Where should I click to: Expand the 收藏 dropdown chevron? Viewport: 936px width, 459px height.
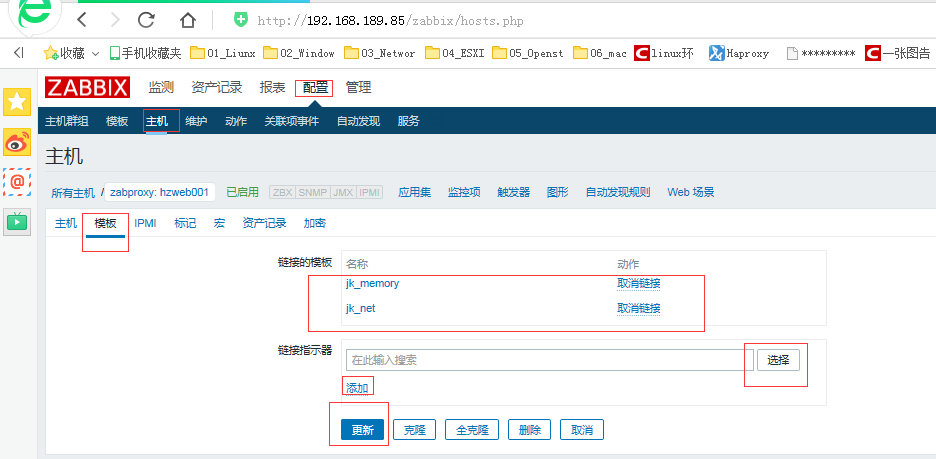point(96,54)
